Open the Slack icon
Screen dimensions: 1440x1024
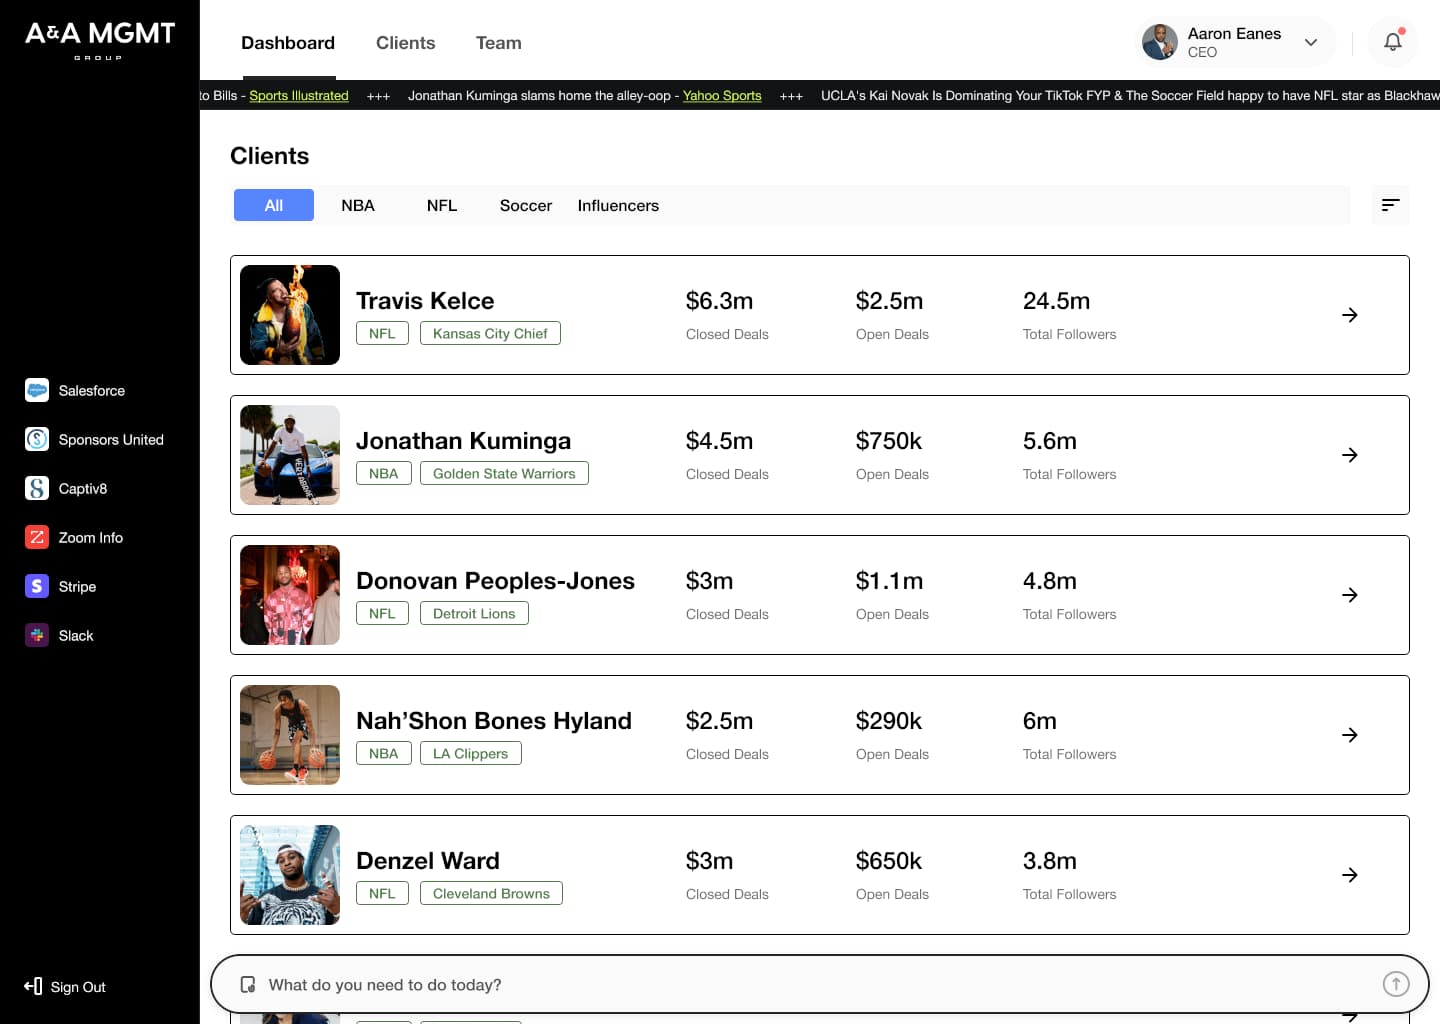(37, 636)
